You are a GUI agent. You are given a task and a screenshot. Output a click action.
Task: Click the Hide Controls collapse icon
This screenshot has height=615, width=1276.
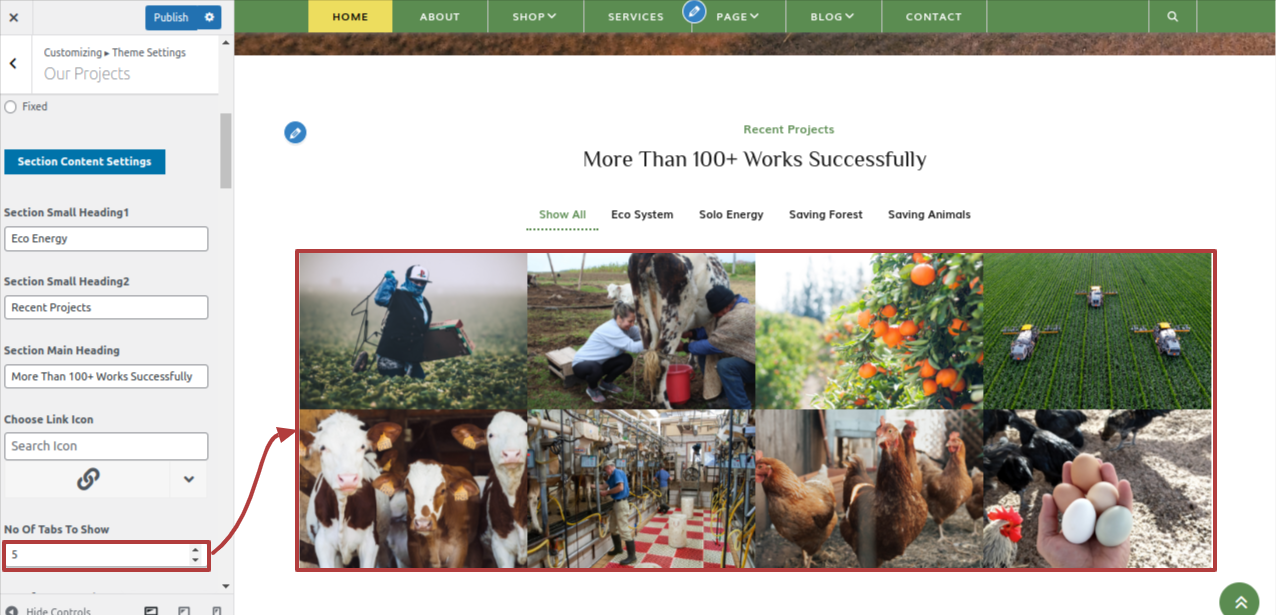click(11, 610)
